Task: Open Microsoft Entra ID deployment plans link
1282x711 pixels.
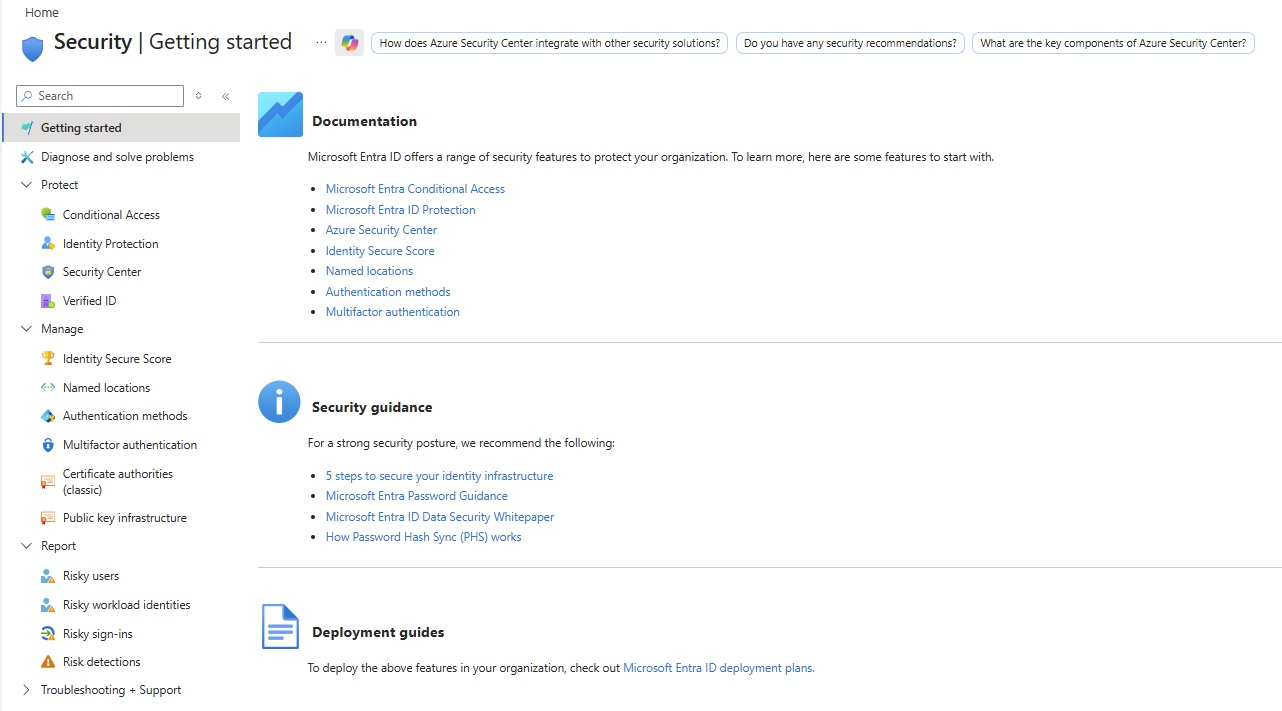Action: click(717, 668)
